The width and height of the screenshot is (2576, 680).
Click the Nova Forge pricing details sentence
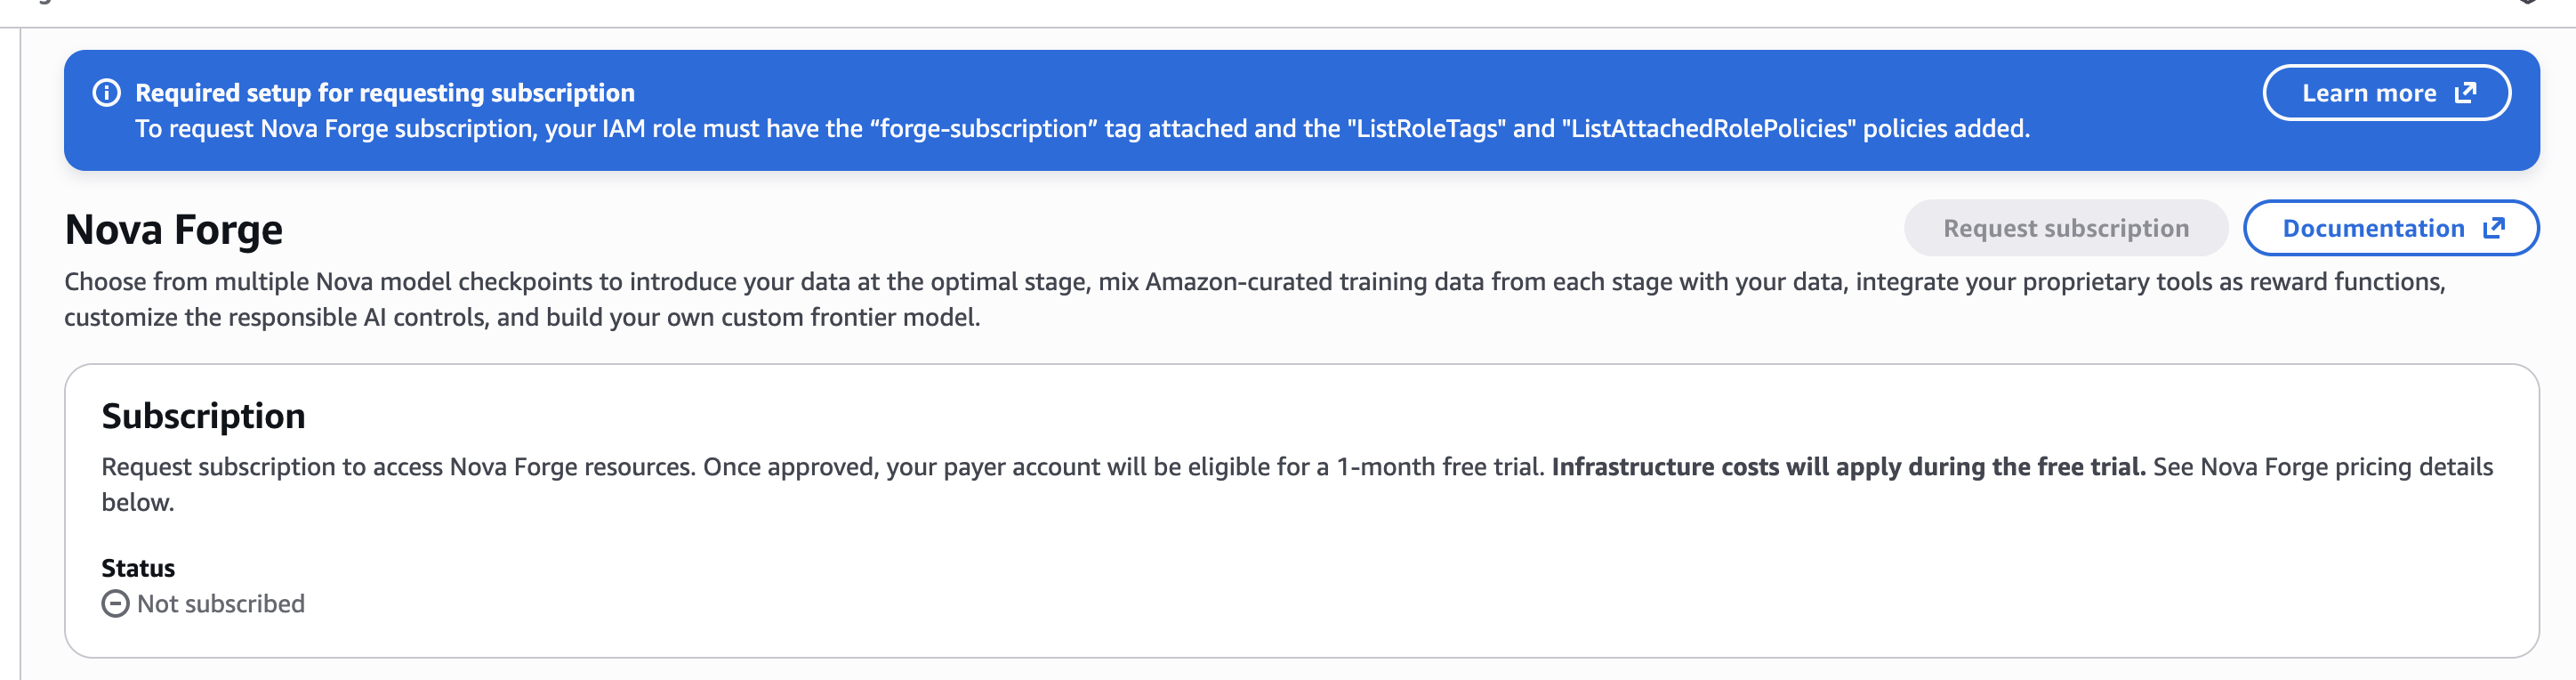pyautogui.click(x=2322, y=467)
